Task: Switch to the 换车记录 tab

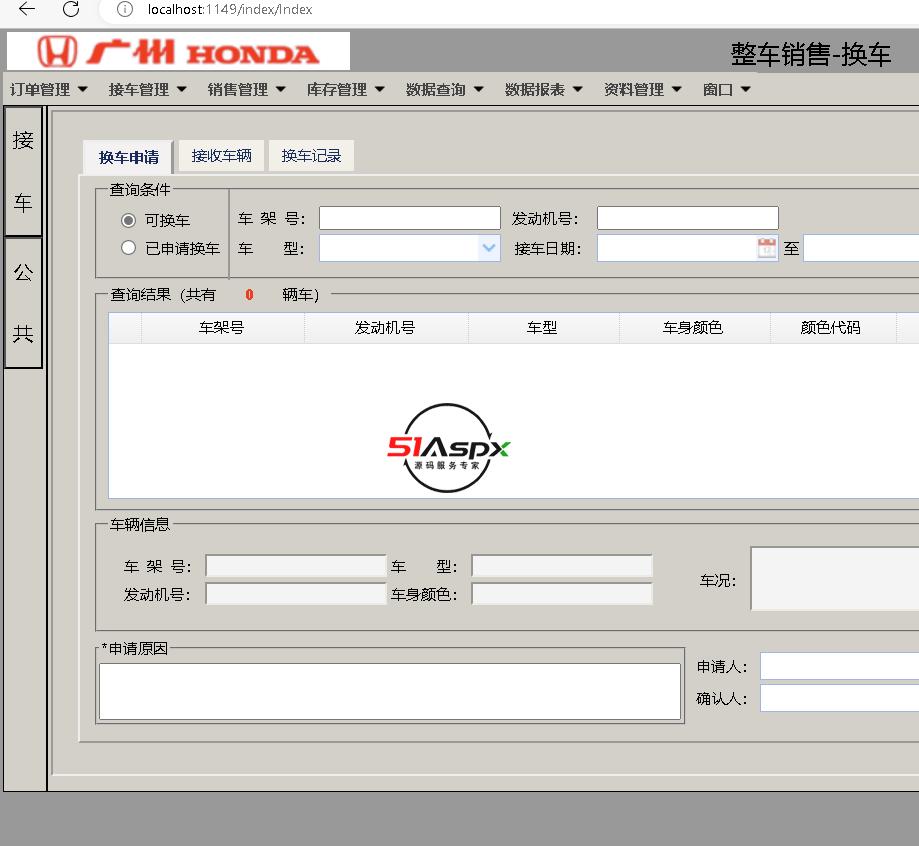Action: coord(311,156)
